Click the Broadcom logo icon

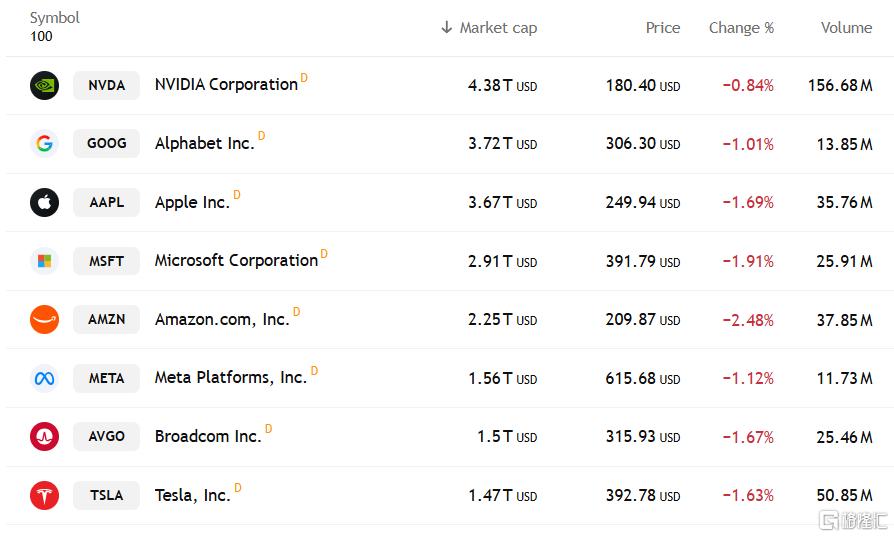[x=44, y=436]
